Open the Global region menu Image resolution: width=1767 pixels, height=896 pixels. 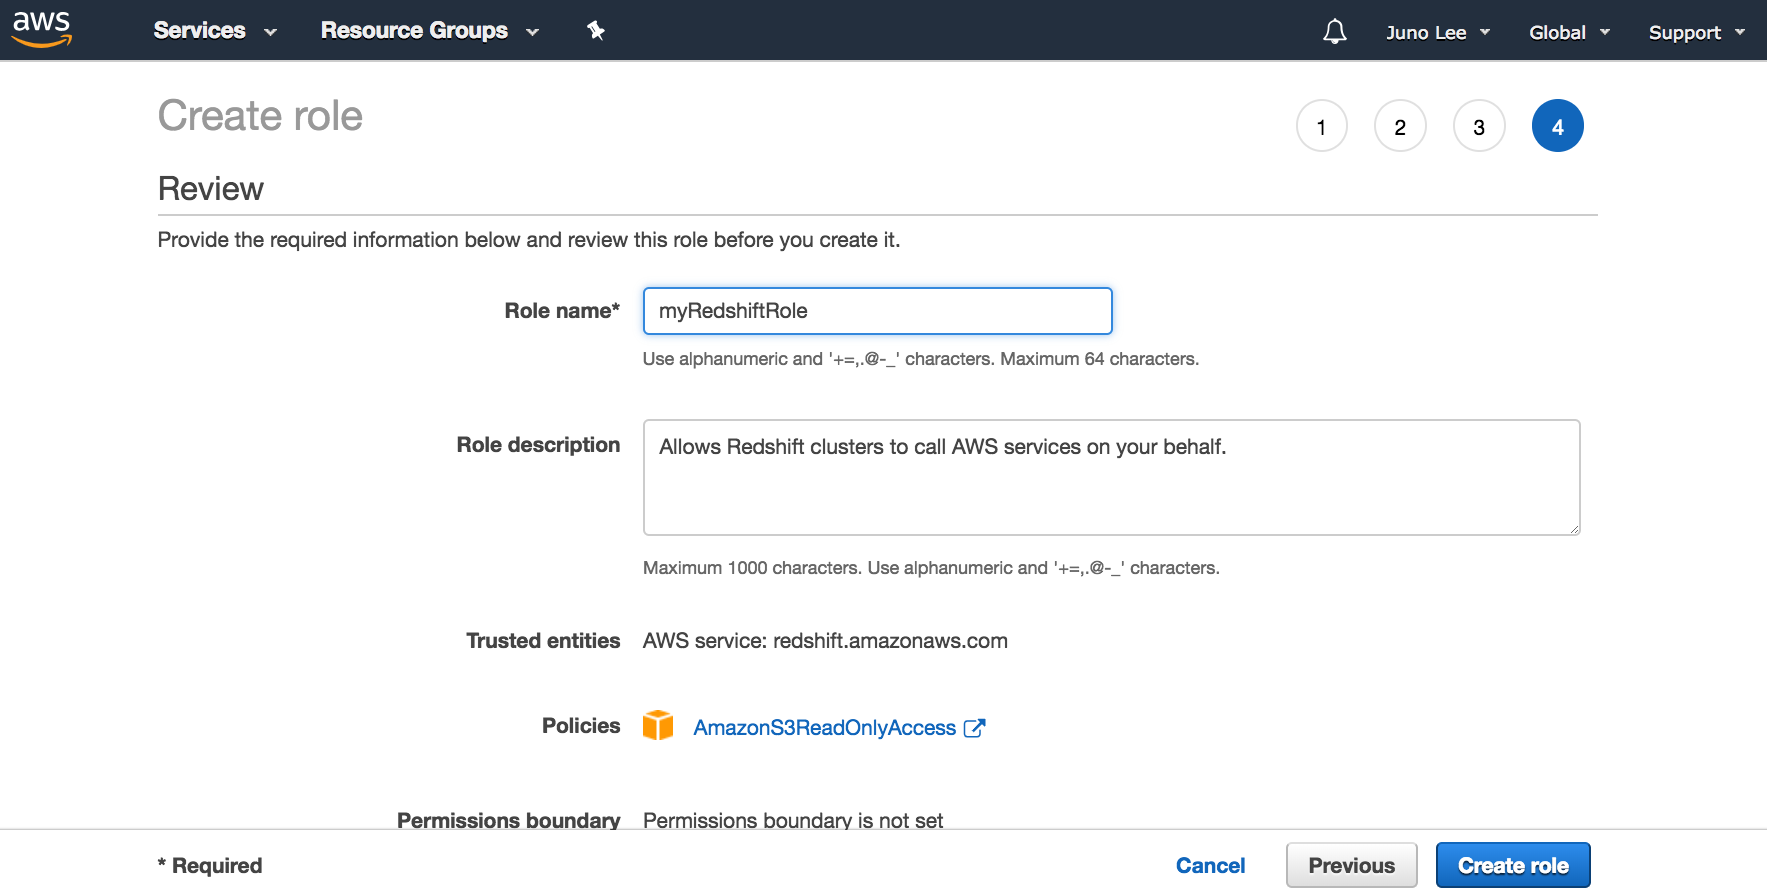(x=1568, y=32)
